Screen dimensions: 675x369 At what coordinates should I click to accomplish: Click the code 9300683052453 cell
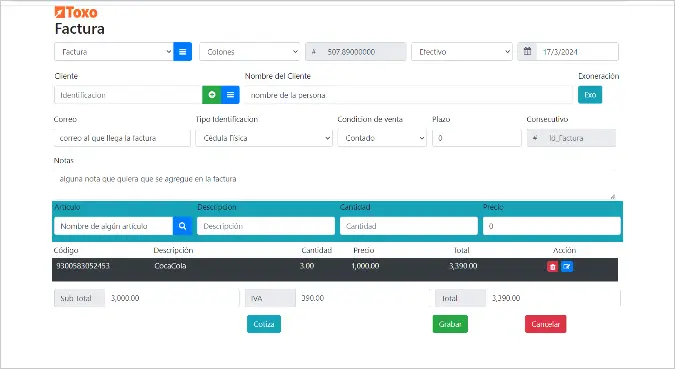[x=83, y=266]
